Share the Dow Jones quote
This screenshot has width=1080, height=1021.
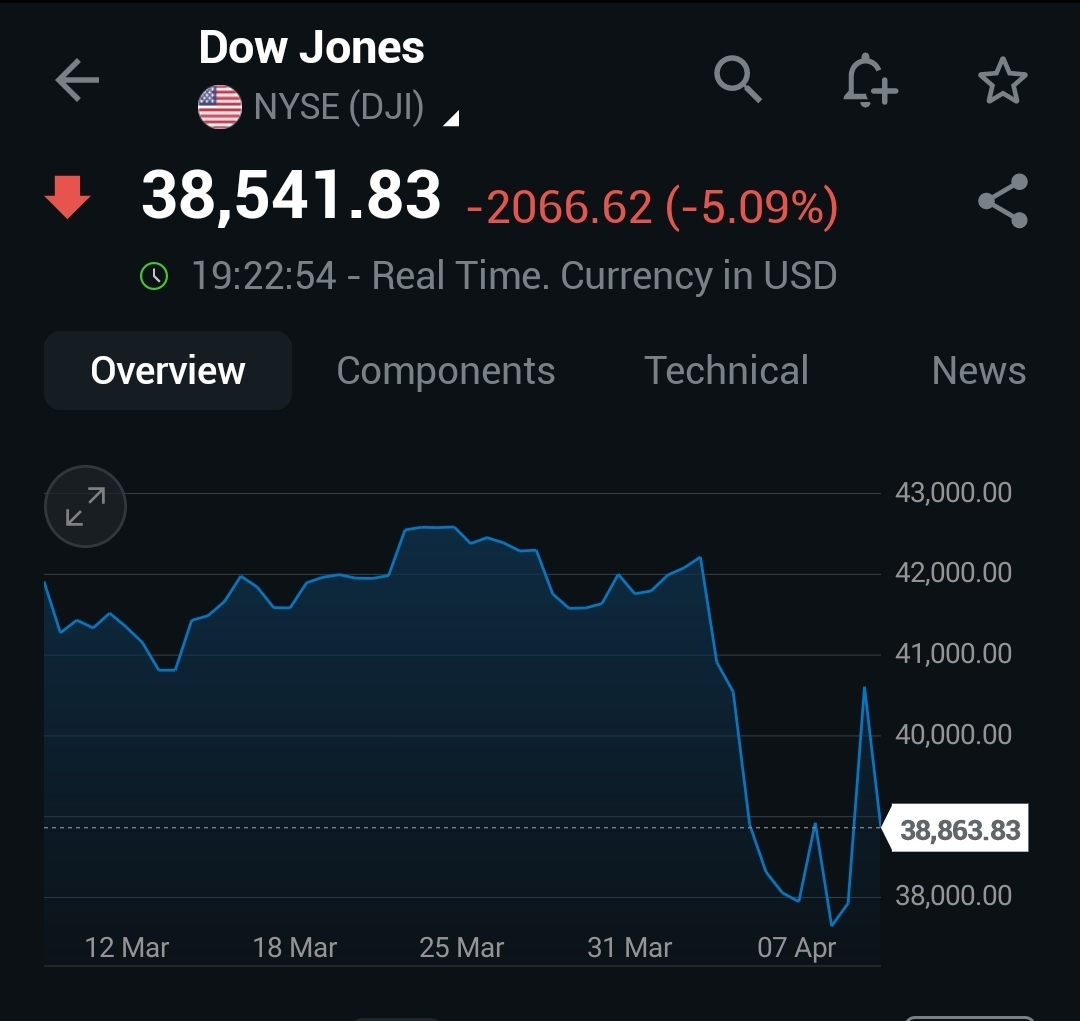click(1002, 201)
